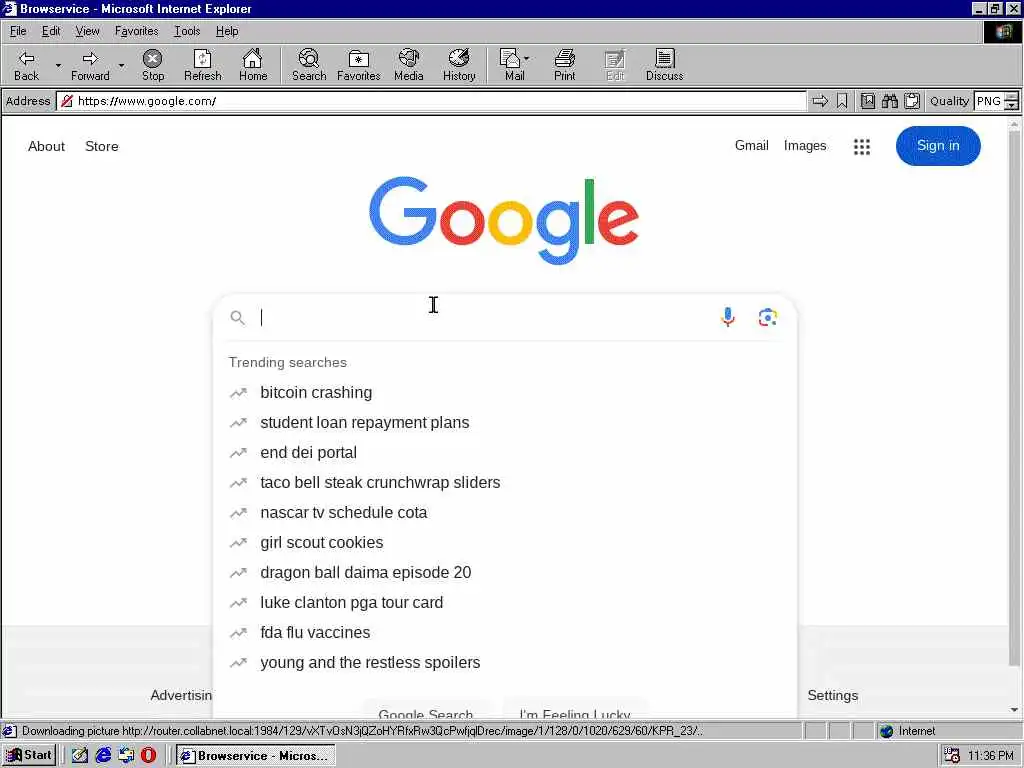Select 'end dei portal' suggestion
1024x768 pixels.
coord(308,453)
